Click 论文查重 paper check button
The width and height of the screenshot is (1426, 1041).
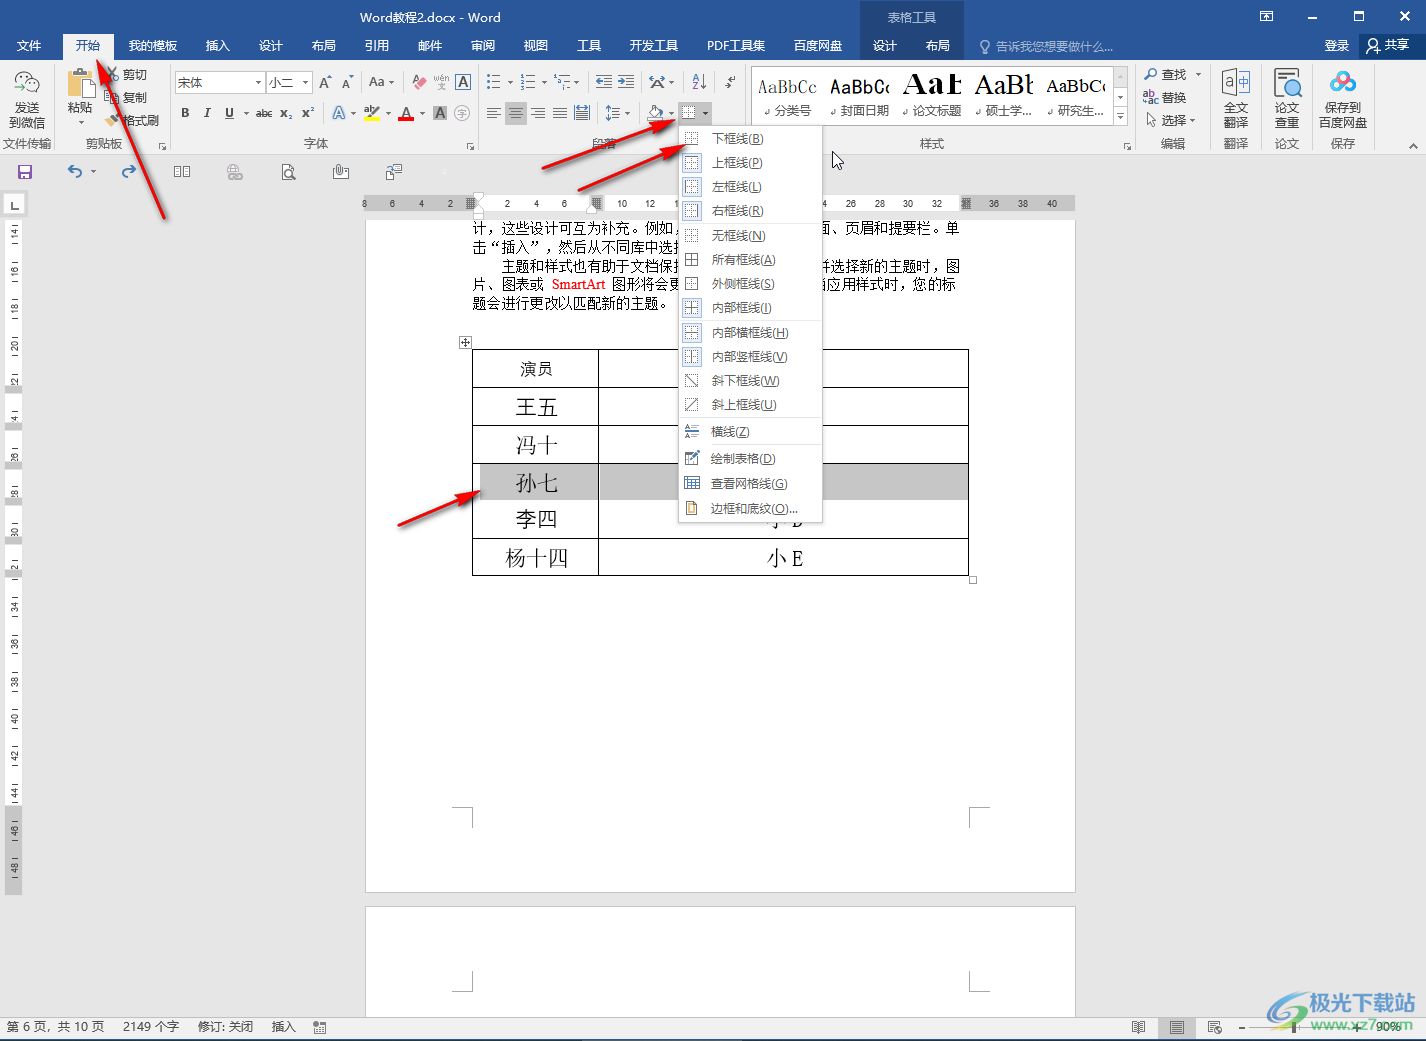pyautogui.click(x=1287, y=99)
